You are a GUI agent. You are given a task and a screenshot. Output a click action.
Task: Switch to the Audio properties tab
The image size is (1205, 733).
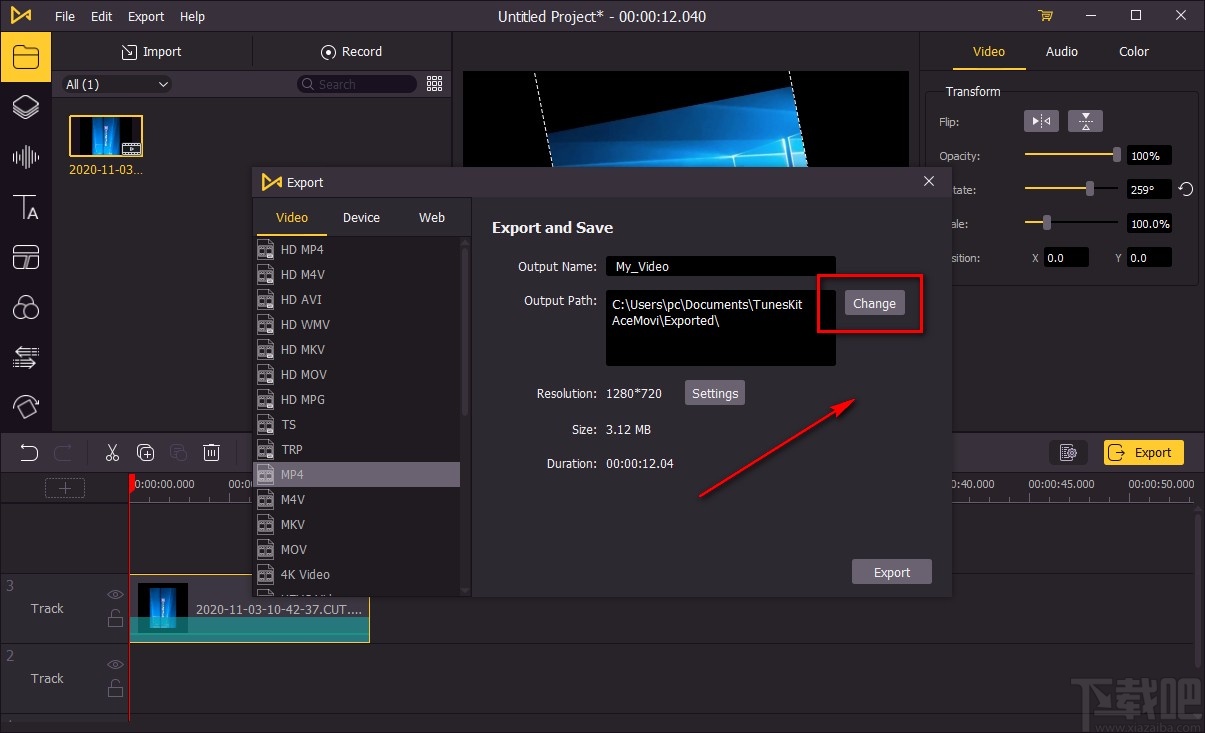pyautogui.click(x=1062, y=51)
